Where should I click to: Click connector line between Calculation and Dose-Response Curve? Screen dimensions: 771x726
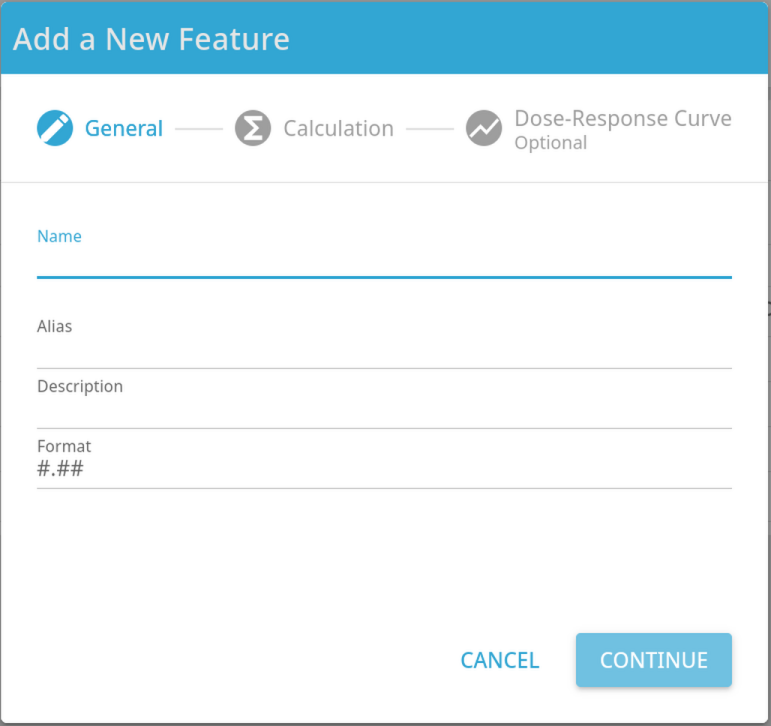pyautogui.click(x=430, y=129)
